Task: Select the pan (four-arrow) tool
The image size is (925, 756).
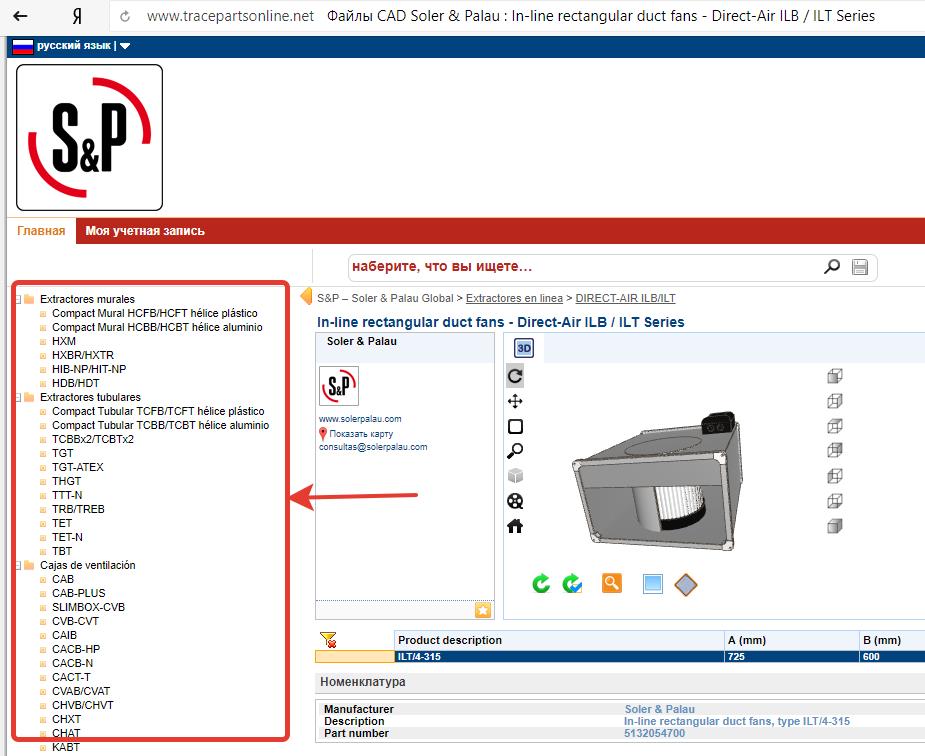Action: coord(515,401)
